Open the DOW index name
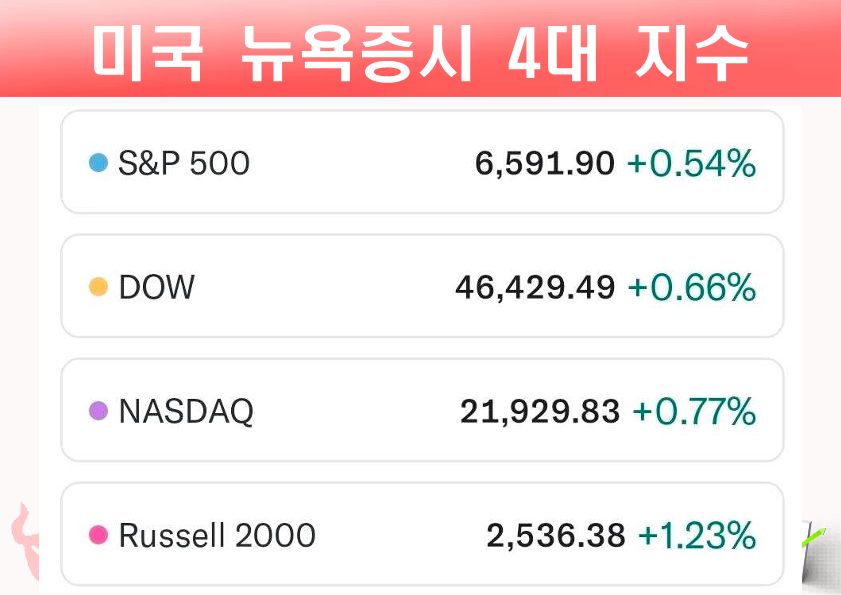841x595 pixels. tap(156, 288)
